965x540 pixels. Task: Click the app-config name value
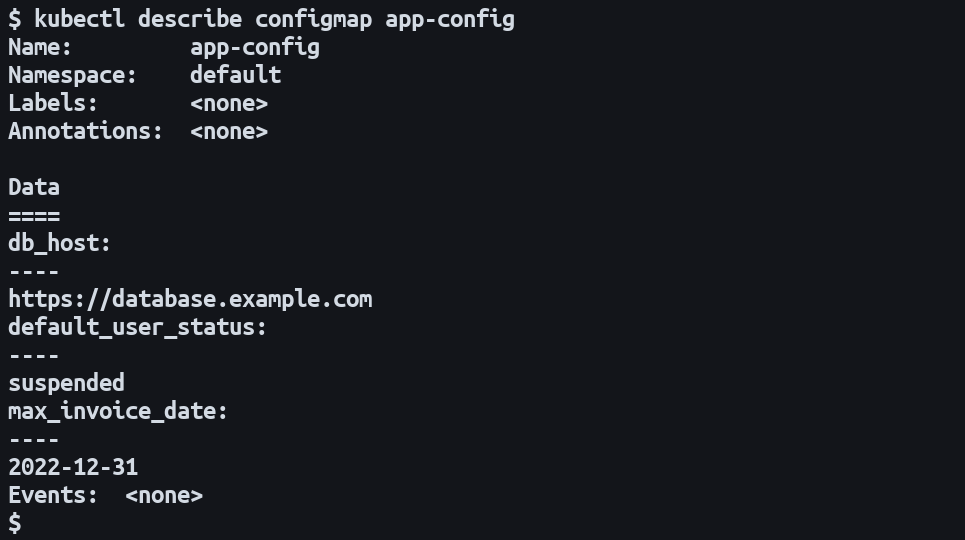pyautogui.click(x=254, y=47)
